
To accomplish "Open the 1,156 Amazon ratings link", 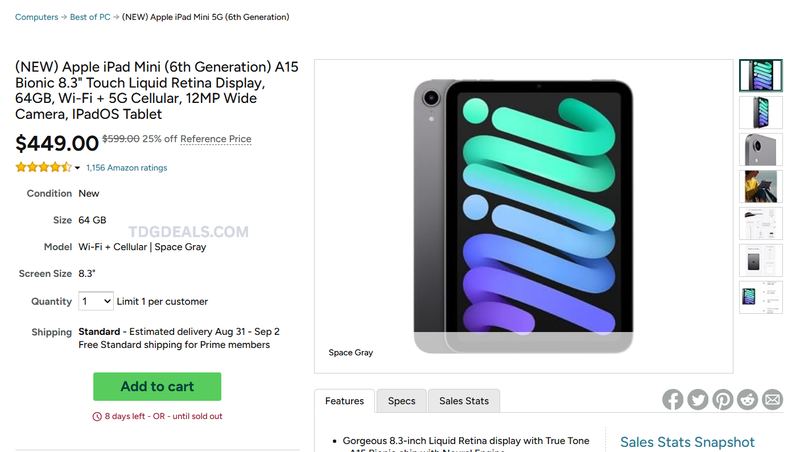I will point(127,167).
